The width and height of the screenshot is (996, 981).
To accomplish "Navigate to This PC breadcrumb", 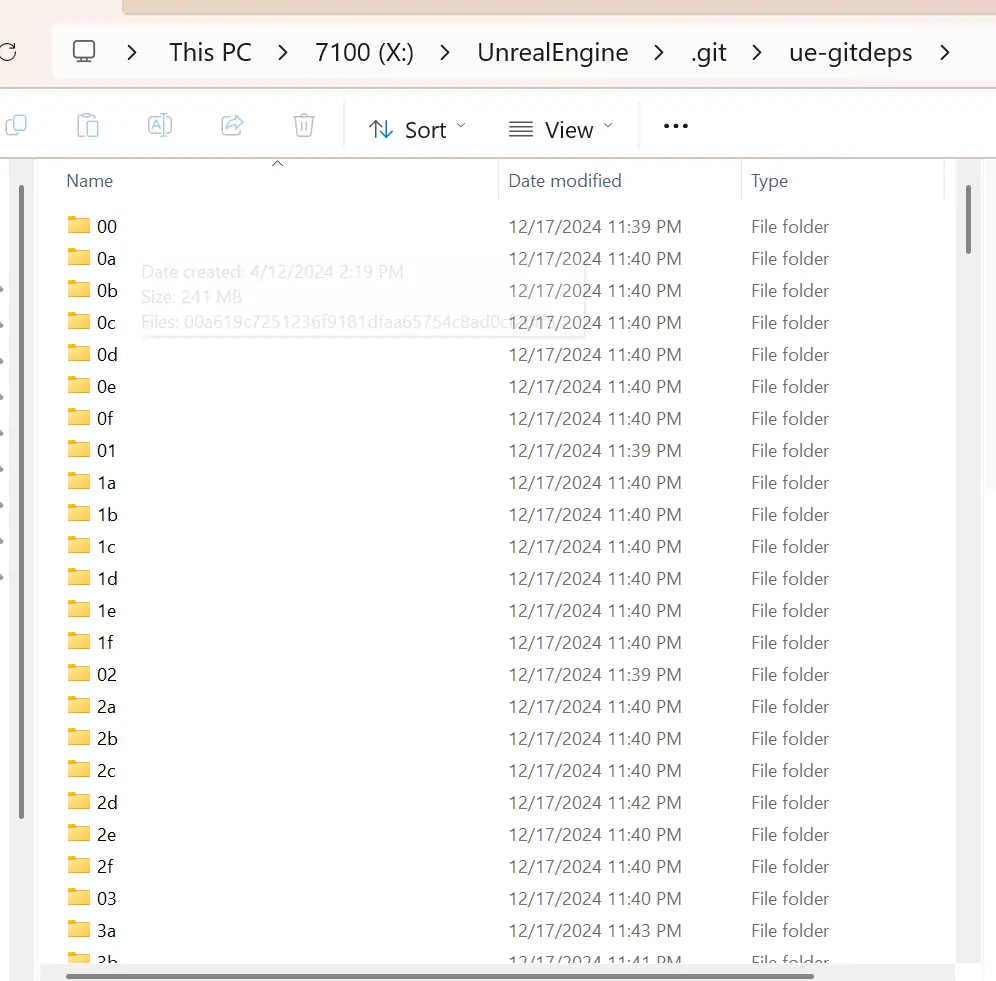I will pos(210,52).
